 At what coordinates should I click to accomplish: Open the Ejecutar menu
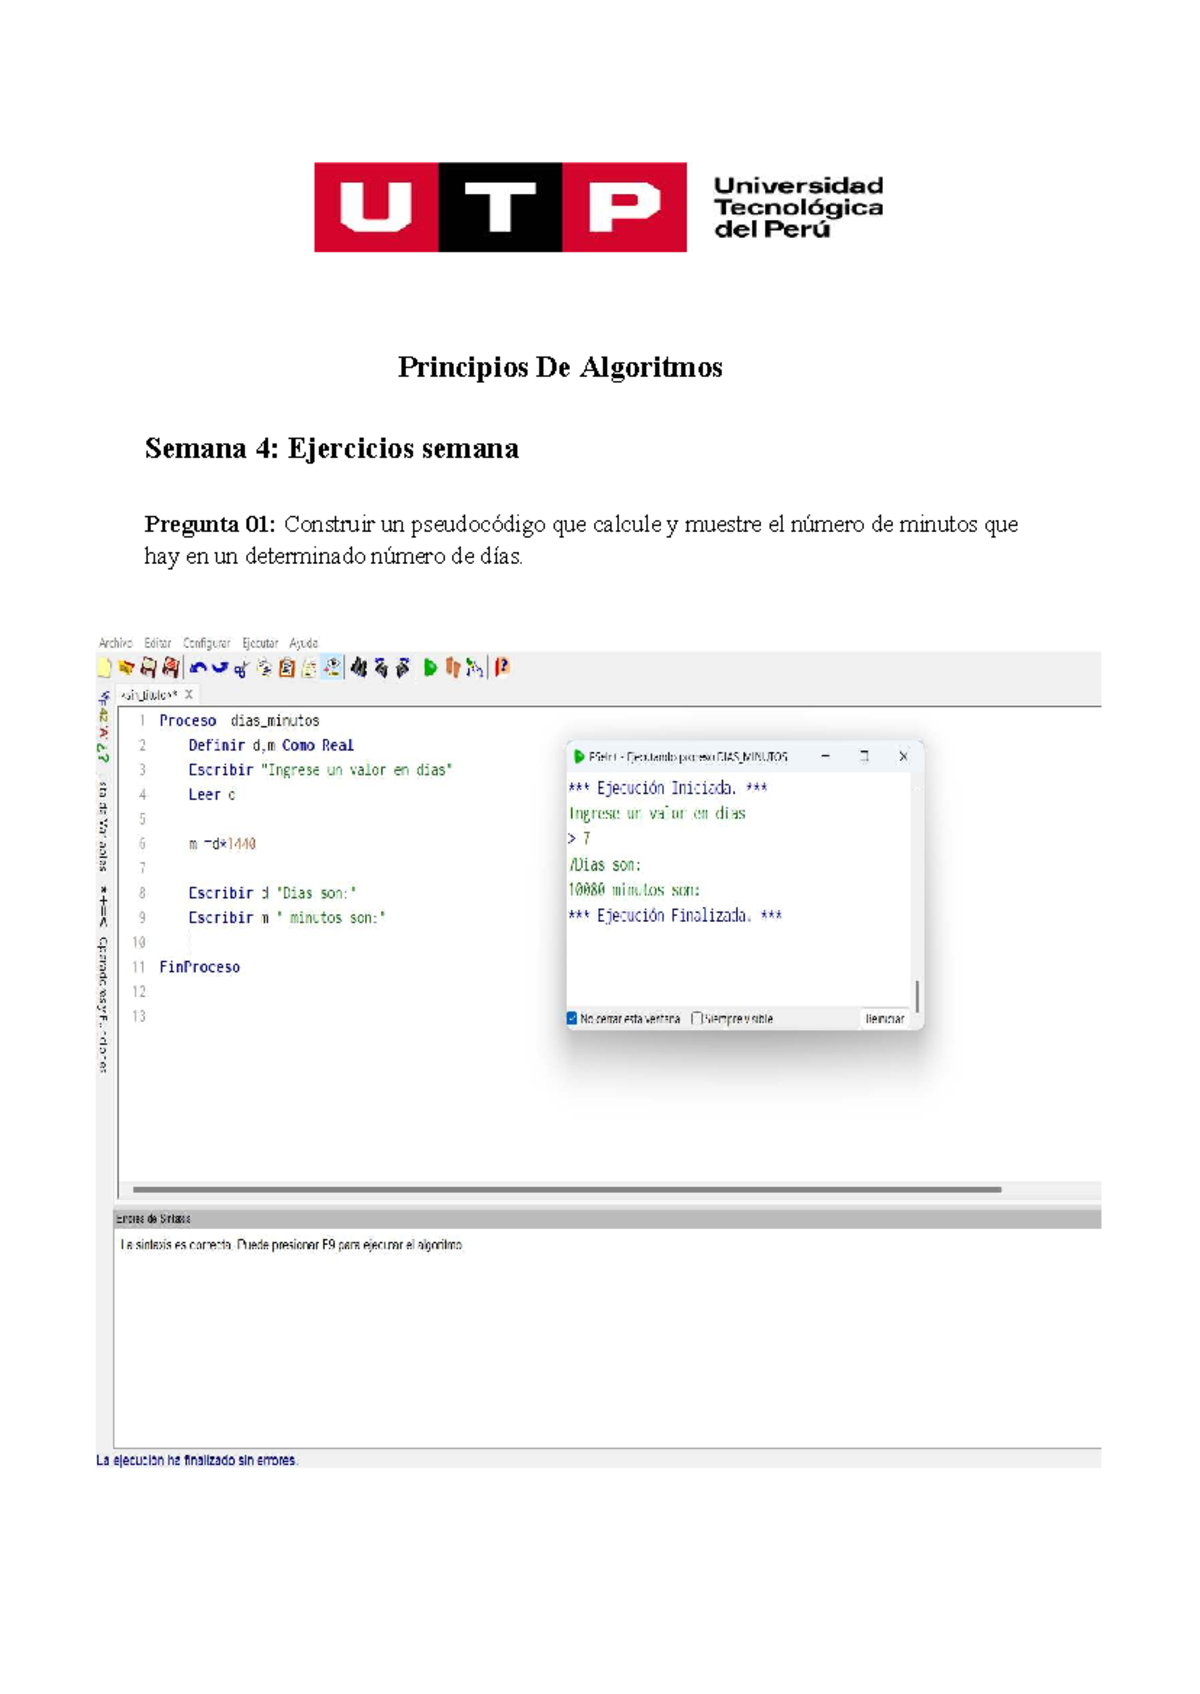pos(260,643)
